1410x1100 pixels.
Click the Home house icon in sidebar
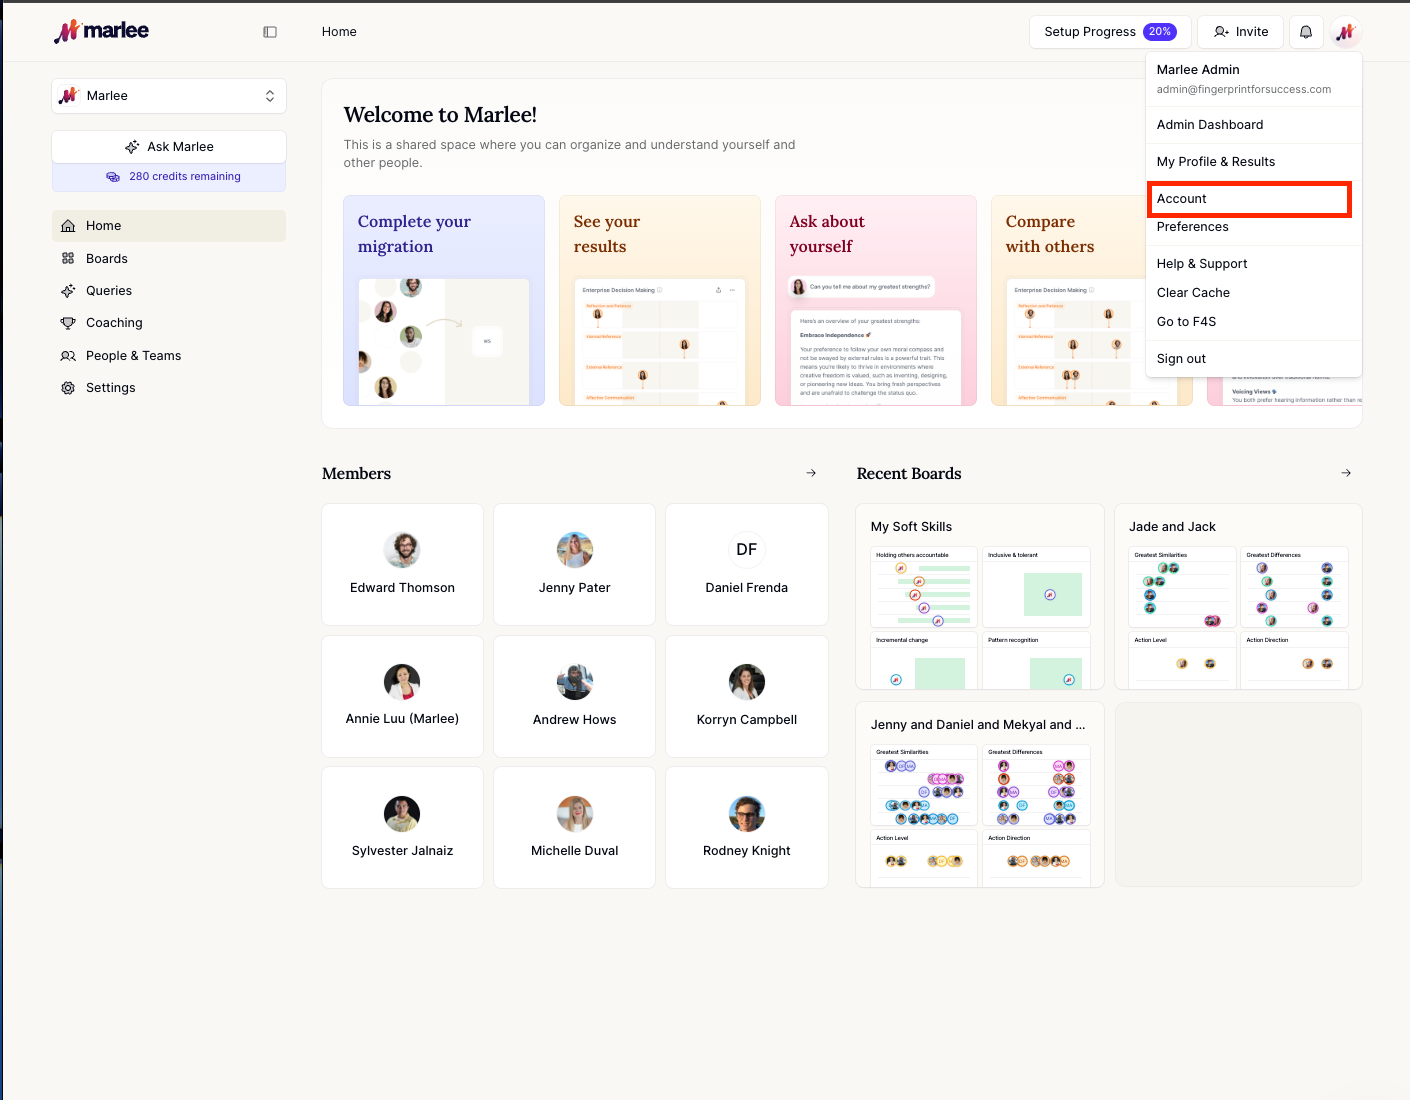tap(68, 226)
